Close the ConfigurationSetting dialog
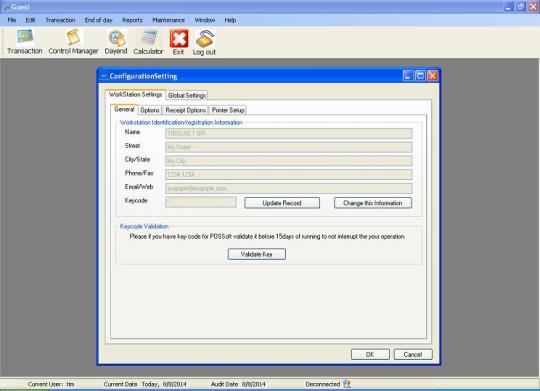 coord(433,76)
